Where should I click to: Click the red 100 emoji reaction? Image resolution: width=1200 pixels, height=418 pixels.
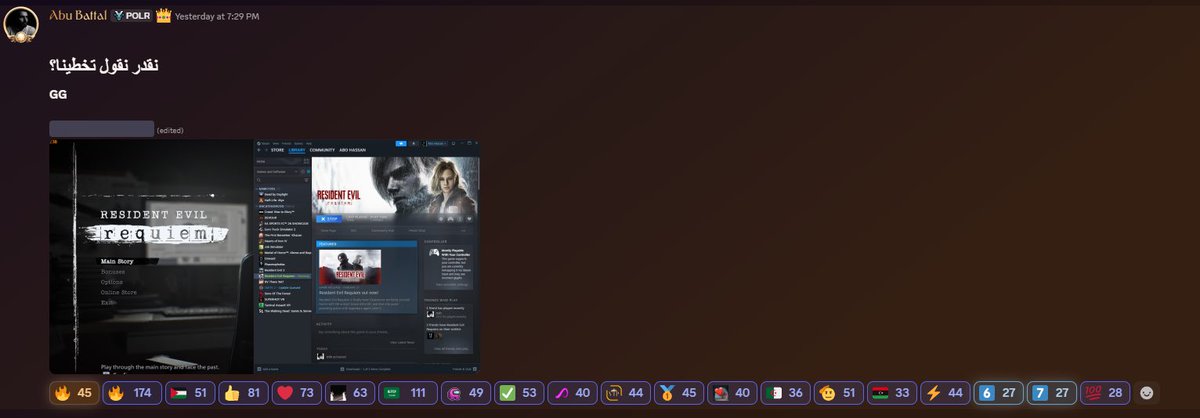coord(1105,393)
